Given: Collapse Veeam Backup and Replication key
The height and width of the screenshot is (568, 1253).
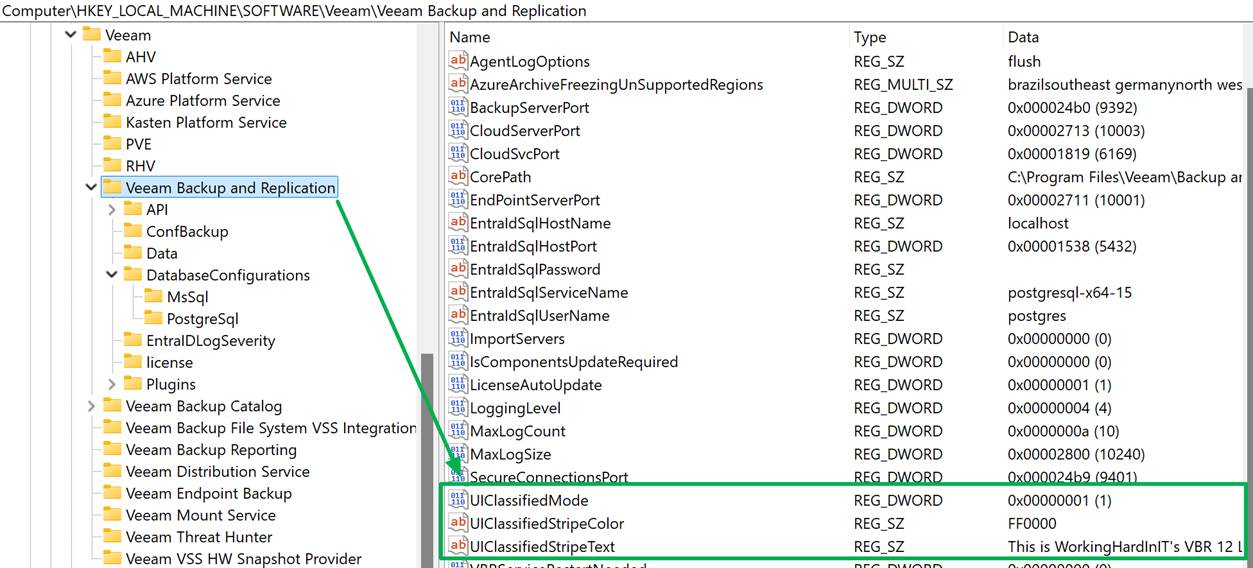Looking at the screenshot, I should point(91,188).
